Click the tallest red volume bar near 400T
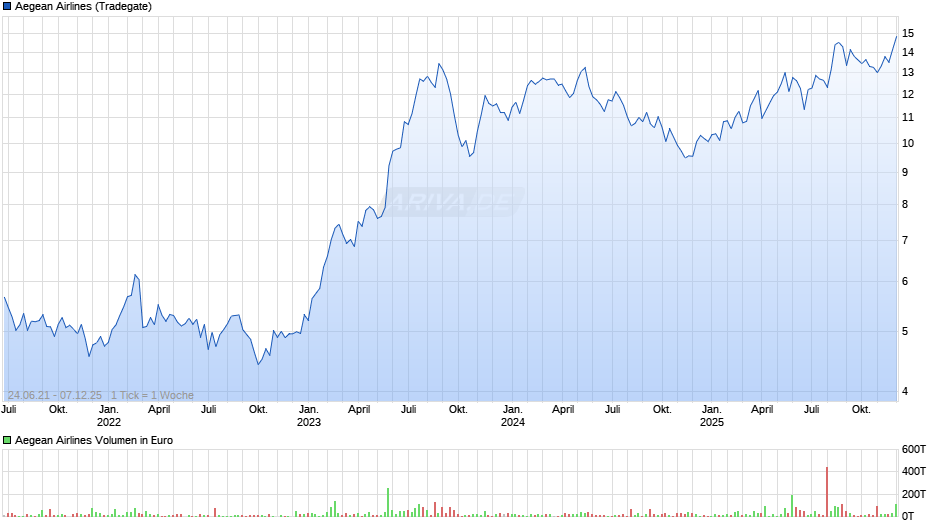940x526 pixels. coord(827,492)
